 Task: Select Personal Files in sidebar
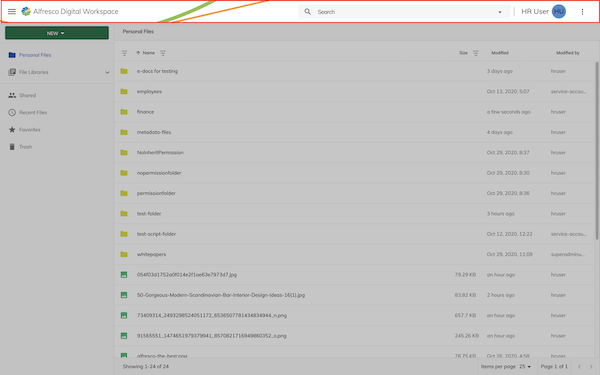35,55
